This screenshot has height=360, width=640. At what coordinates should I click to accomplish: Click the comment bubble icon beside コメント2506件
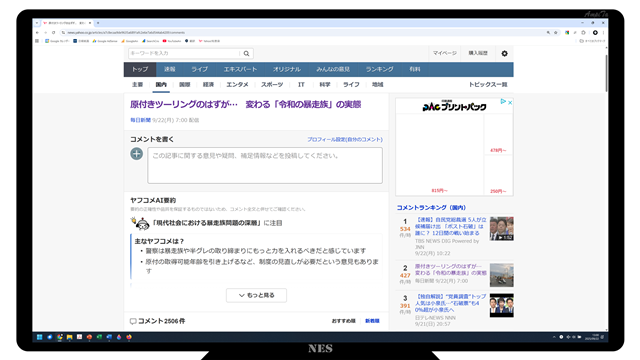point(133,321)
